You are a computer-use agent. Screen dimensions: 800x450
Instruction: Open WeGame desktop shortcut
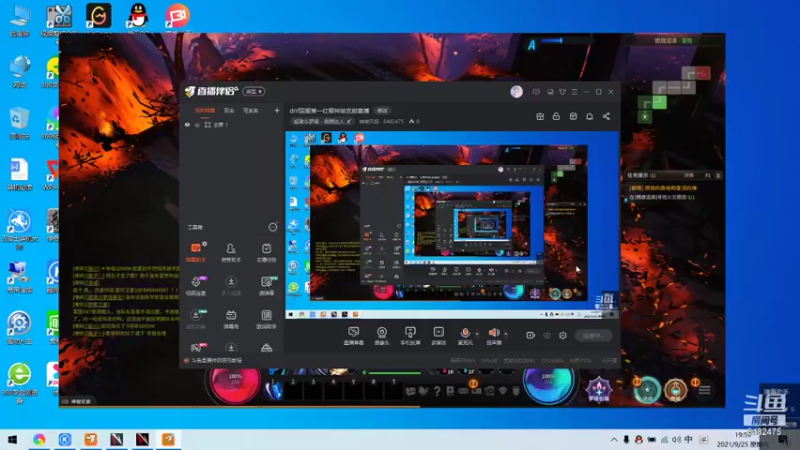coord(98,18)
